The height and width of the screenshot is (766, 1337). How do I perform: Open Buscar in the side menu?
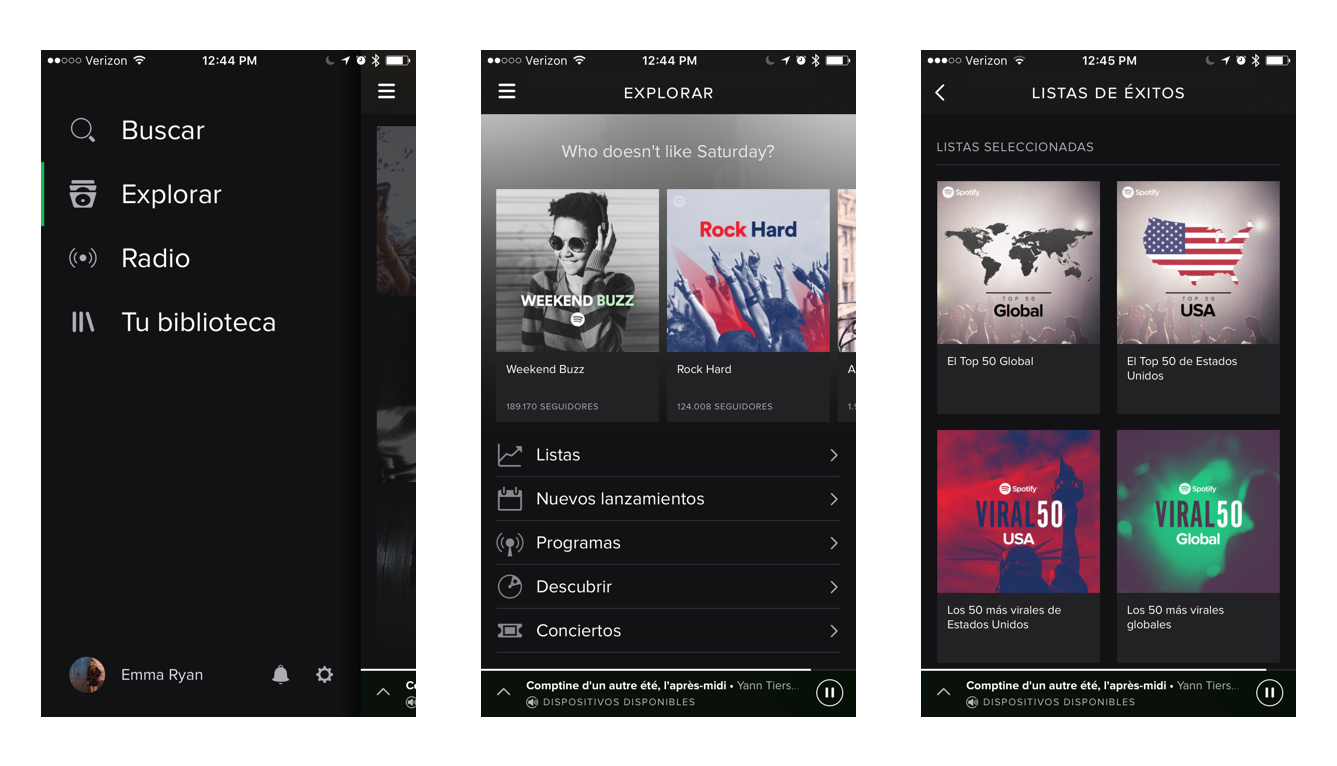click(163, 130)
